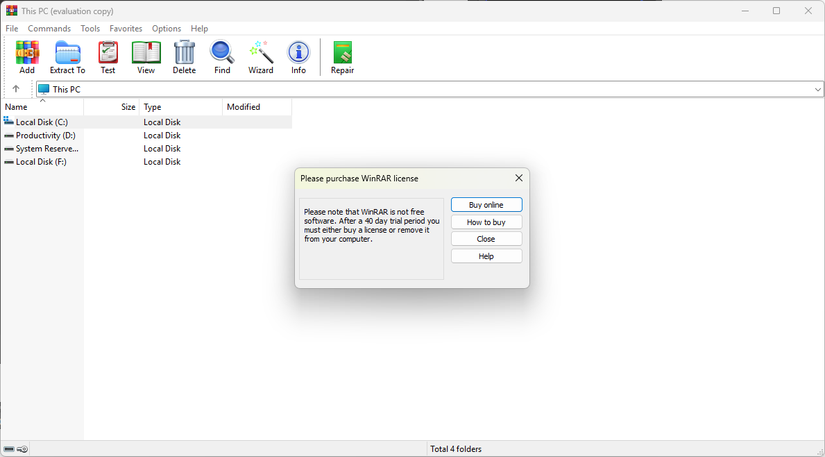The height and width of the screenshot is (457, 825).
Task: Show archive Info icon
Action: (x=298, y=53)
